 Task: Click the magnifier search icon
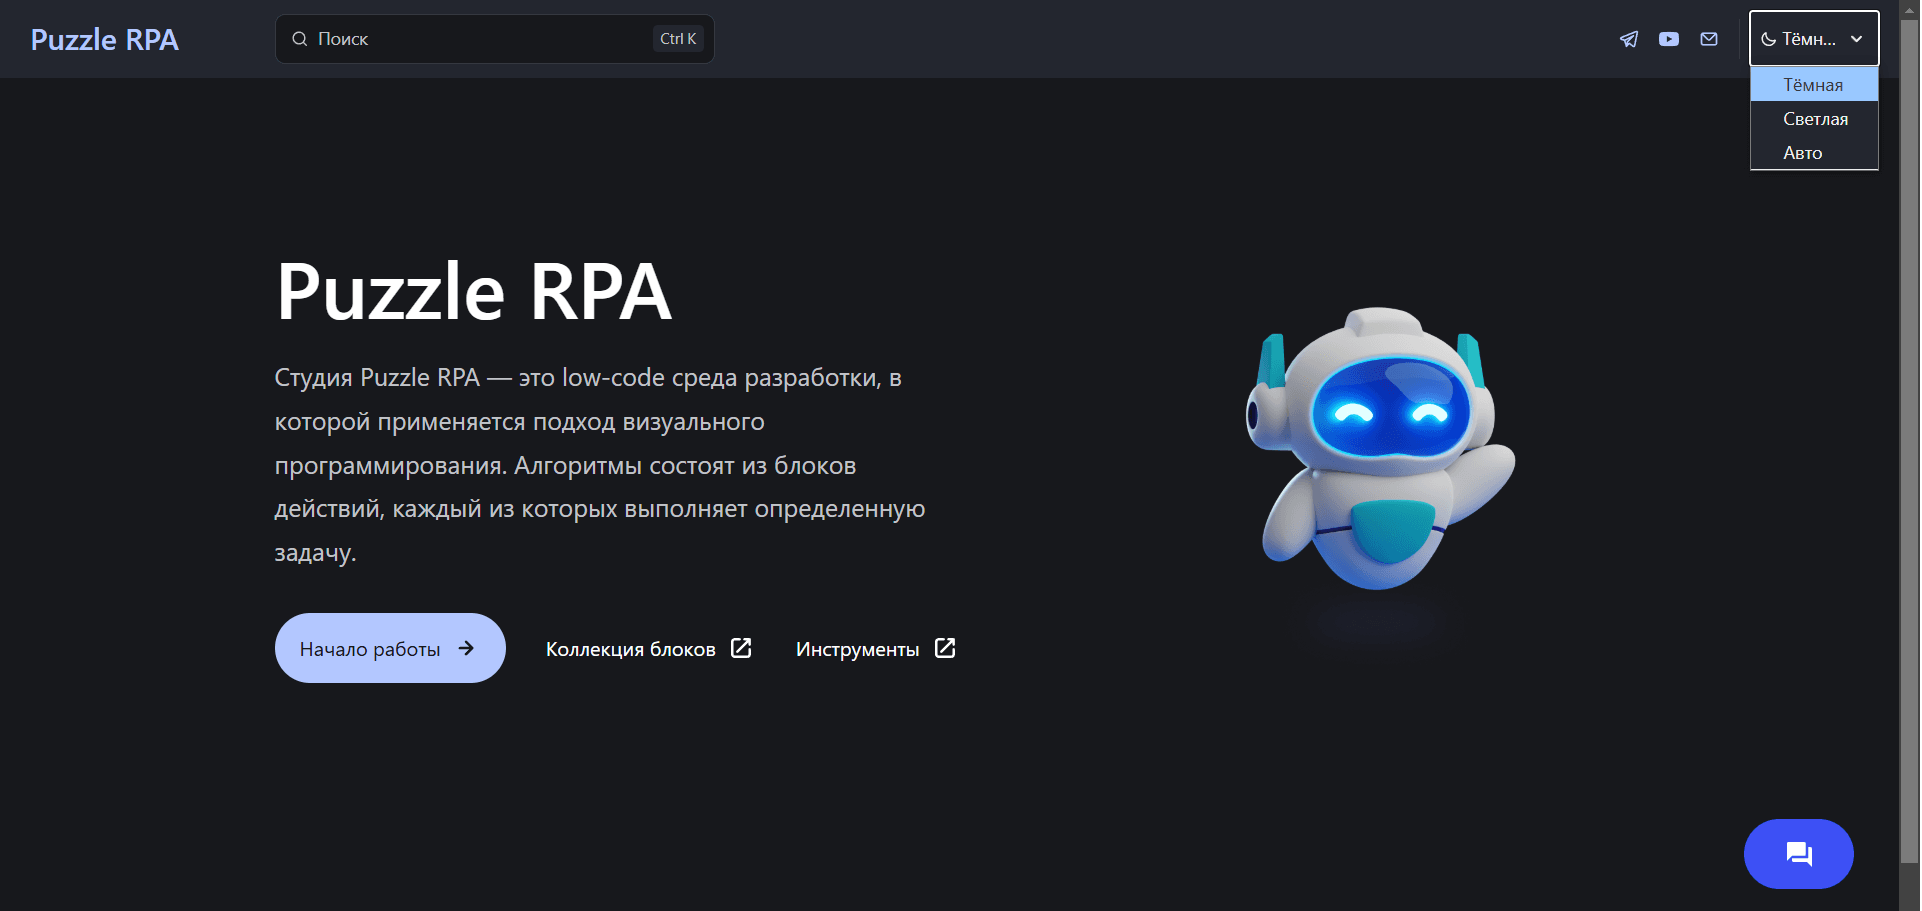point(299,39)
